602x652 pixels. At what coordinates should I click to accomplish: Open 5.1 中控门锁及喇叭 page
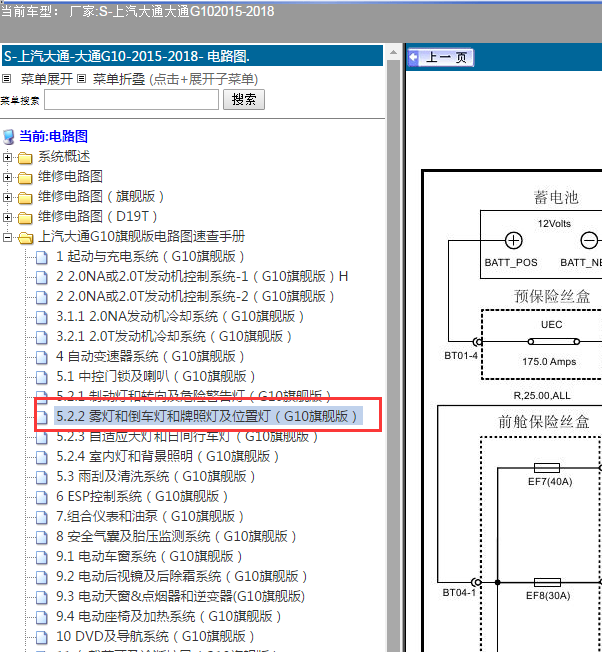pos(155,376)
